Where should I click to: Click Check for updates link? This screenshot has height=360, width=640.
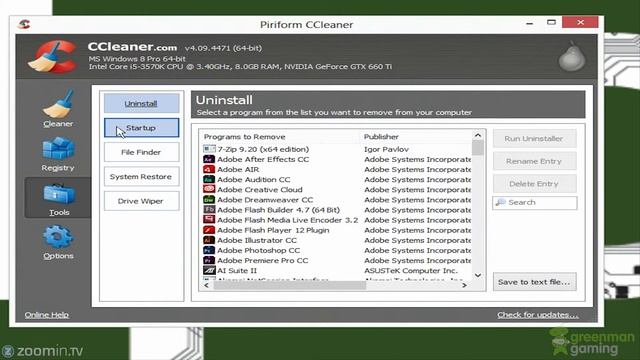[538, 315]
